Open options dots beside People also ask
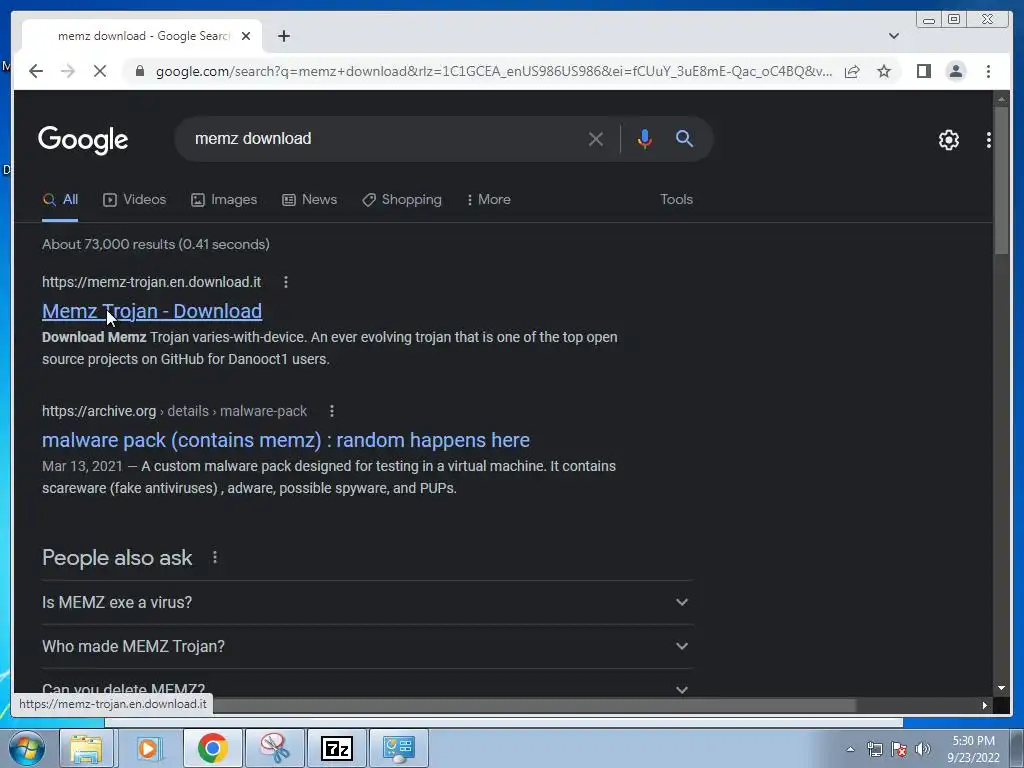1024x768 pixels. point(215,557)
